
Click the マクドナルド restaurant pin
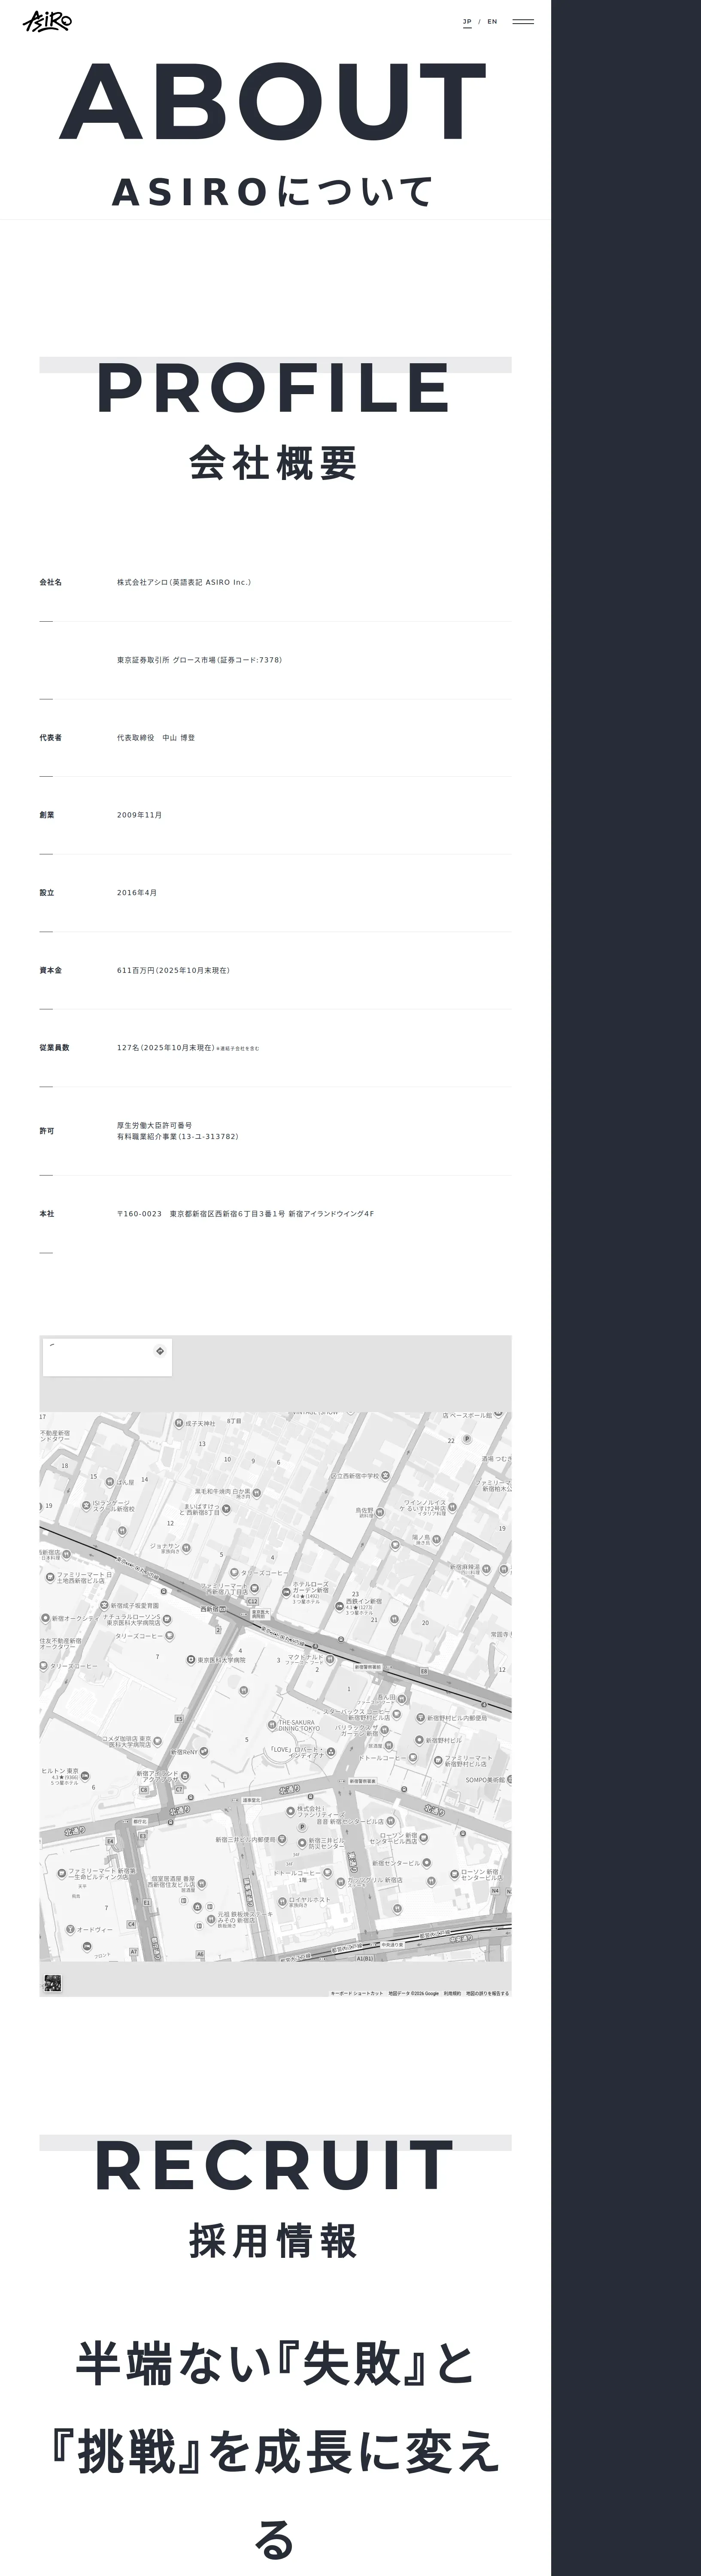click(330, 1659)
